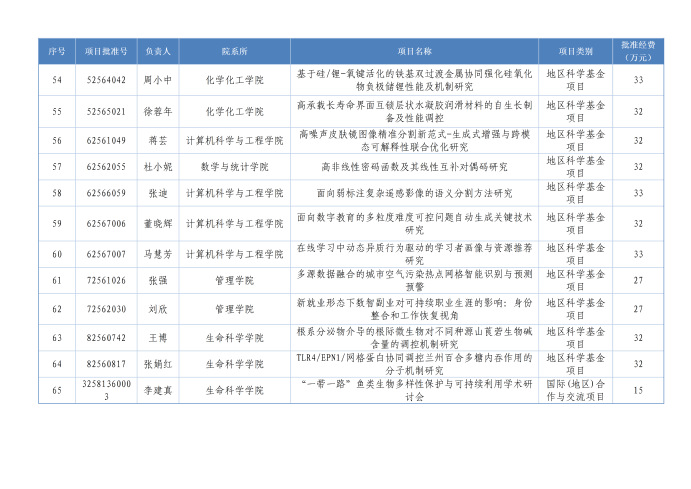The height and width of the screenshot is (489, 691).
Task: Click the 项目名称 column header
Action: click(414, 51)
